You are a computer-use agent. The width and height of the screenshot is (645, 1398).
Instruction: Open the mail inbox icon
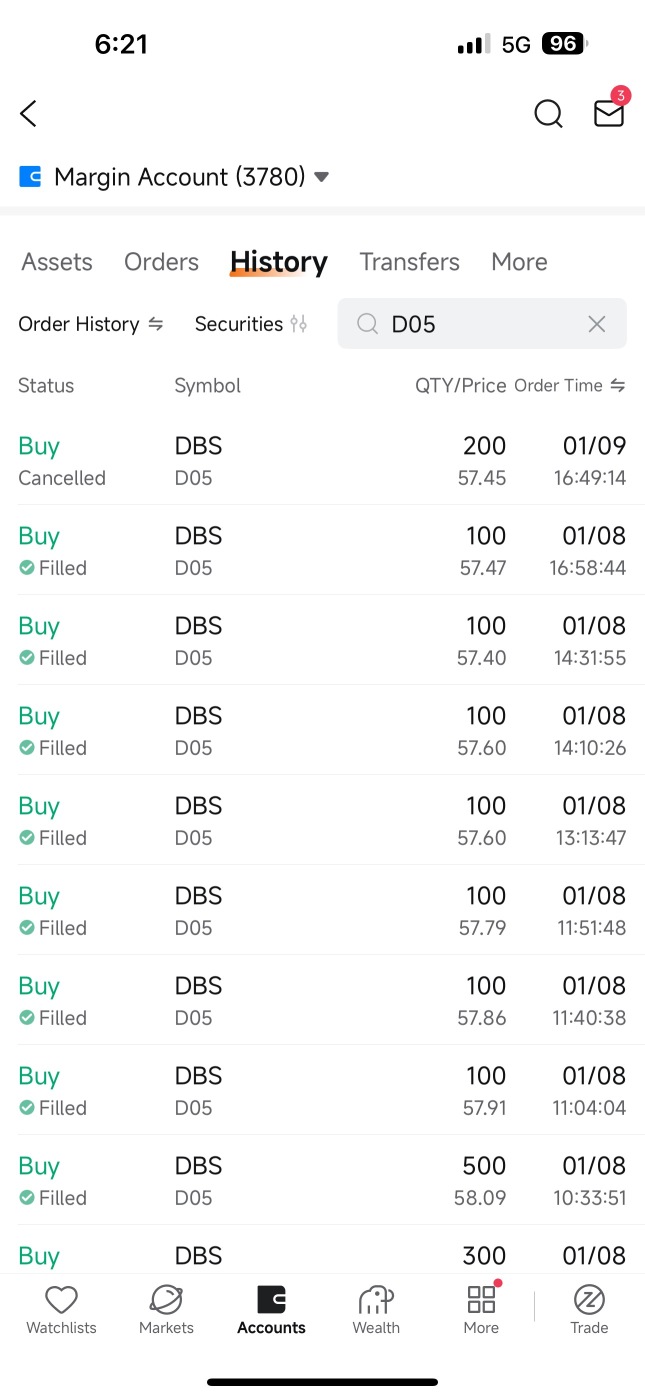tap(609, 112)
